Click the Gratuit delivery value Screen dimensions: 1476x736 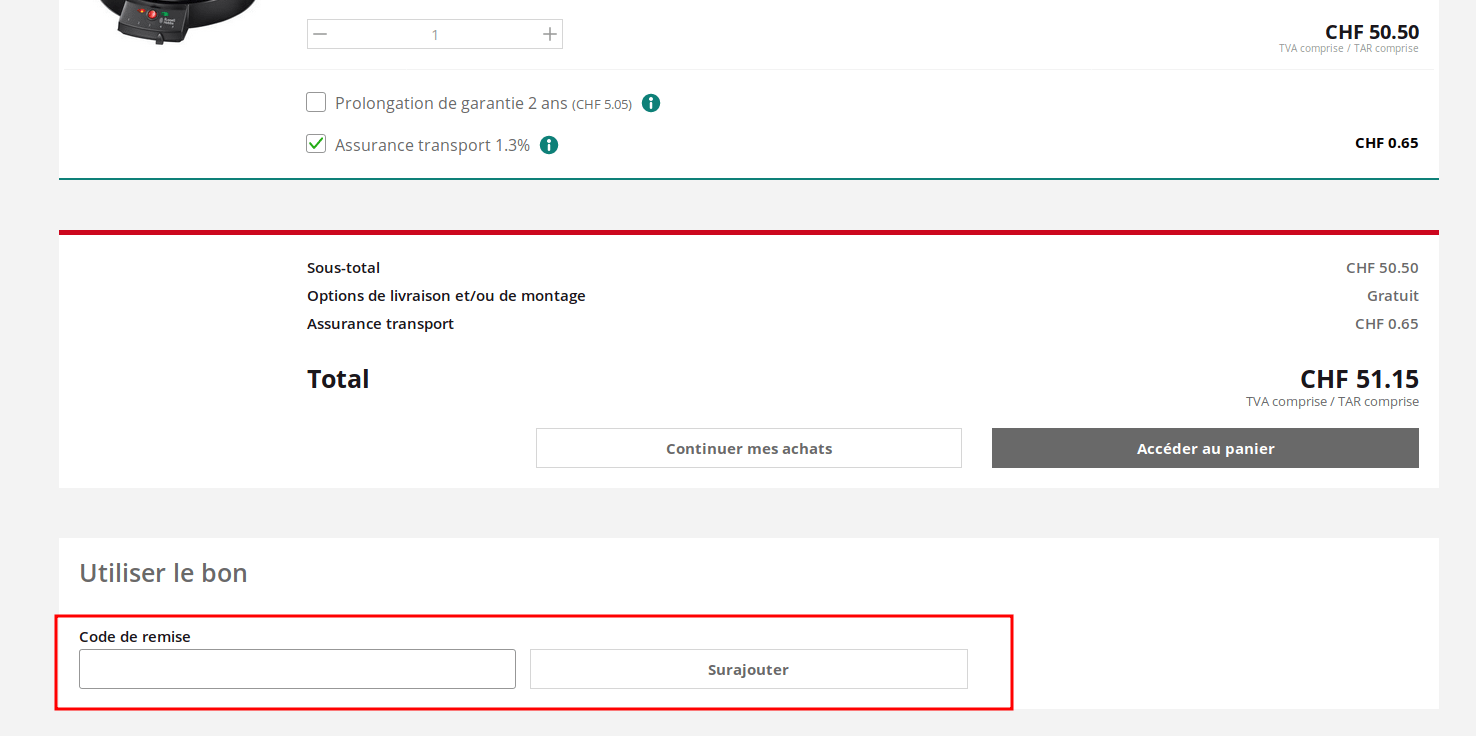point(1392,296)
